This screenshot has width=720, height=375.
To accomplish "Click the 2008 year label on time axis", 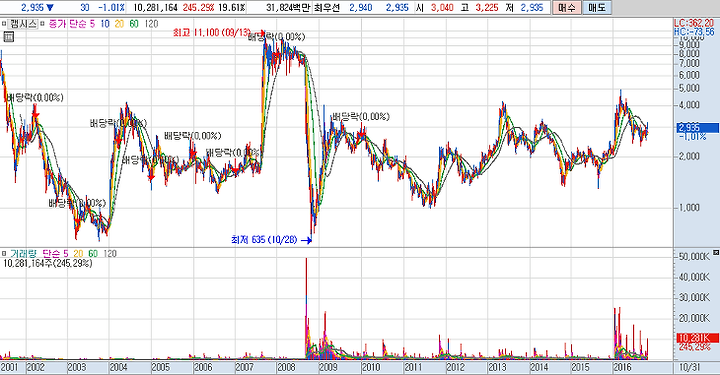I will pos(286,367).
